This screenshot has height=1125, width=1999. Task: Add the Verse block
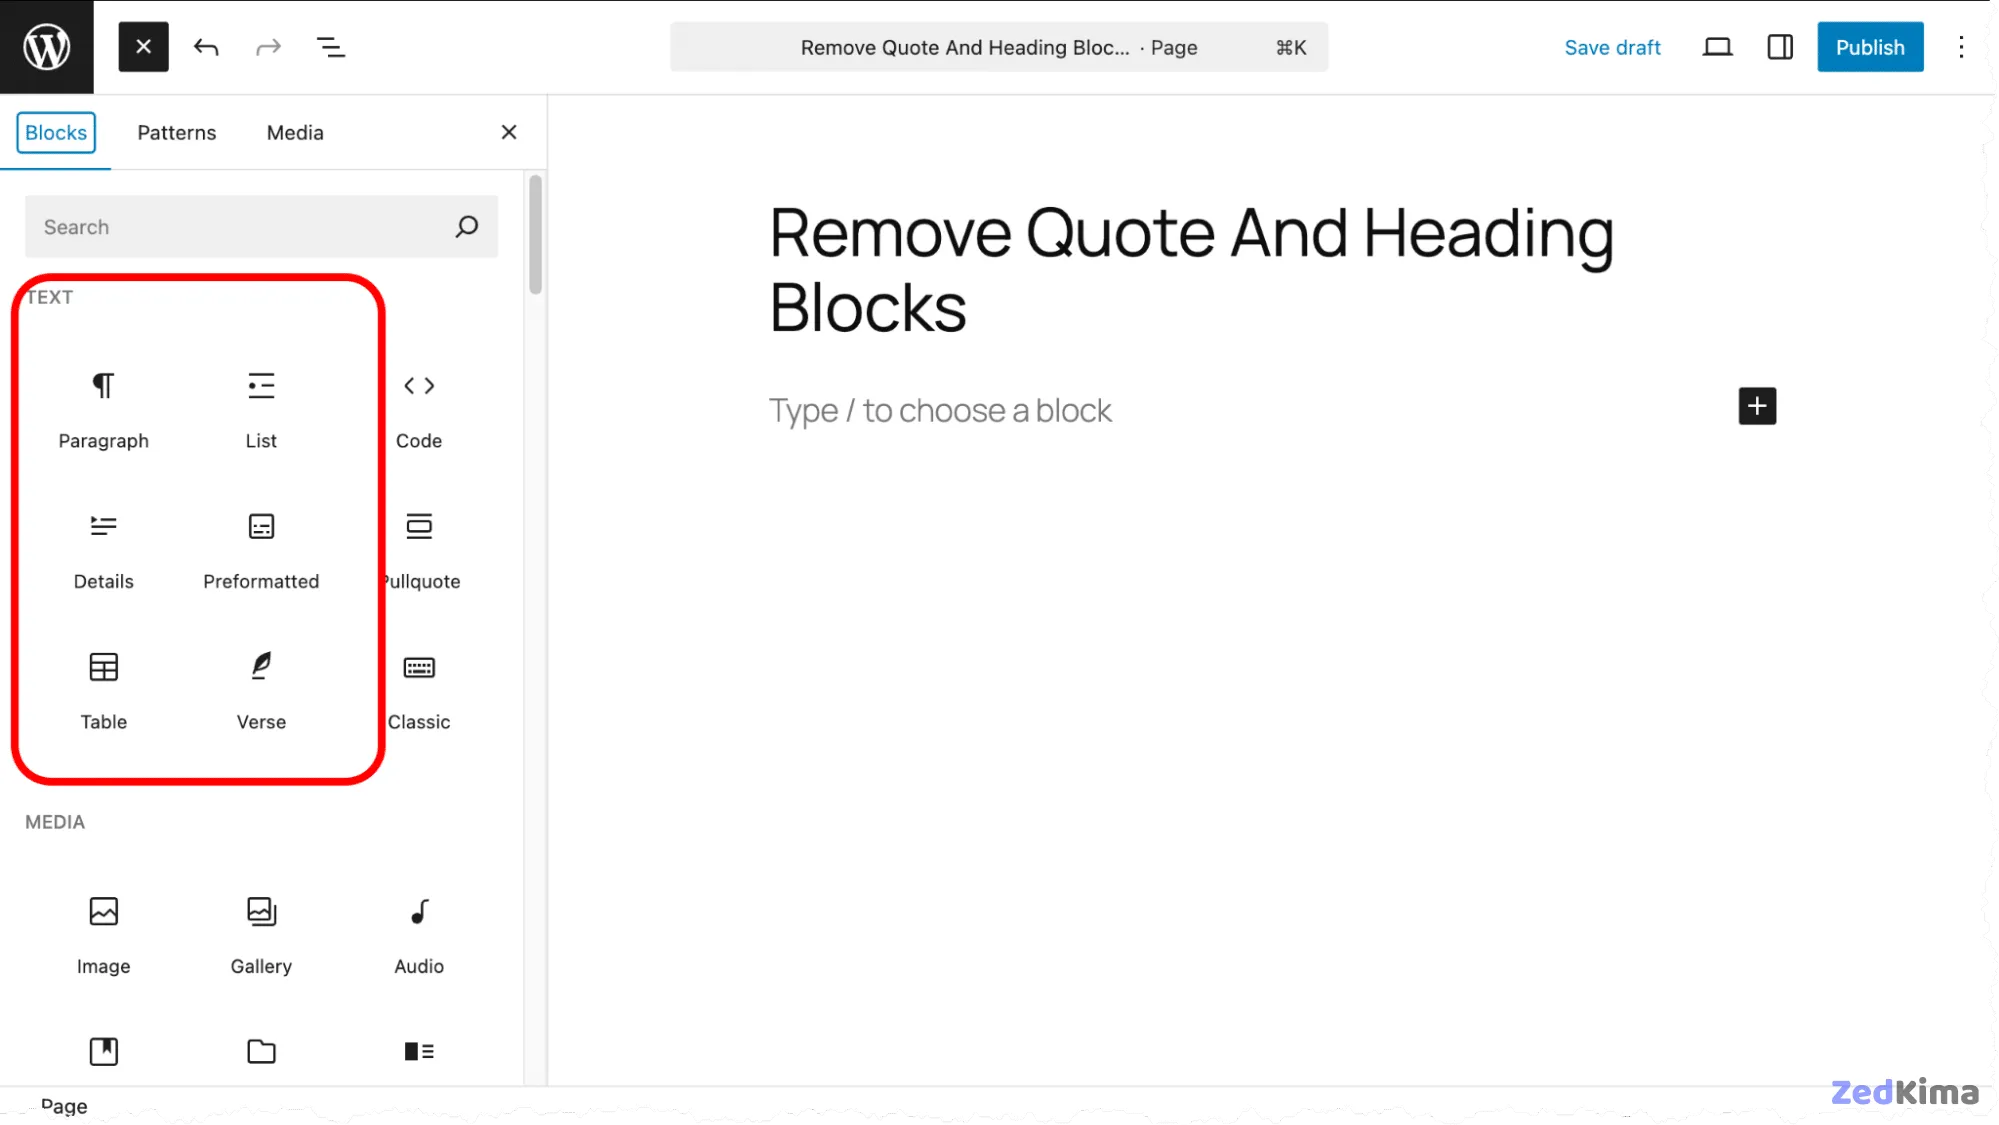[261, 690]
